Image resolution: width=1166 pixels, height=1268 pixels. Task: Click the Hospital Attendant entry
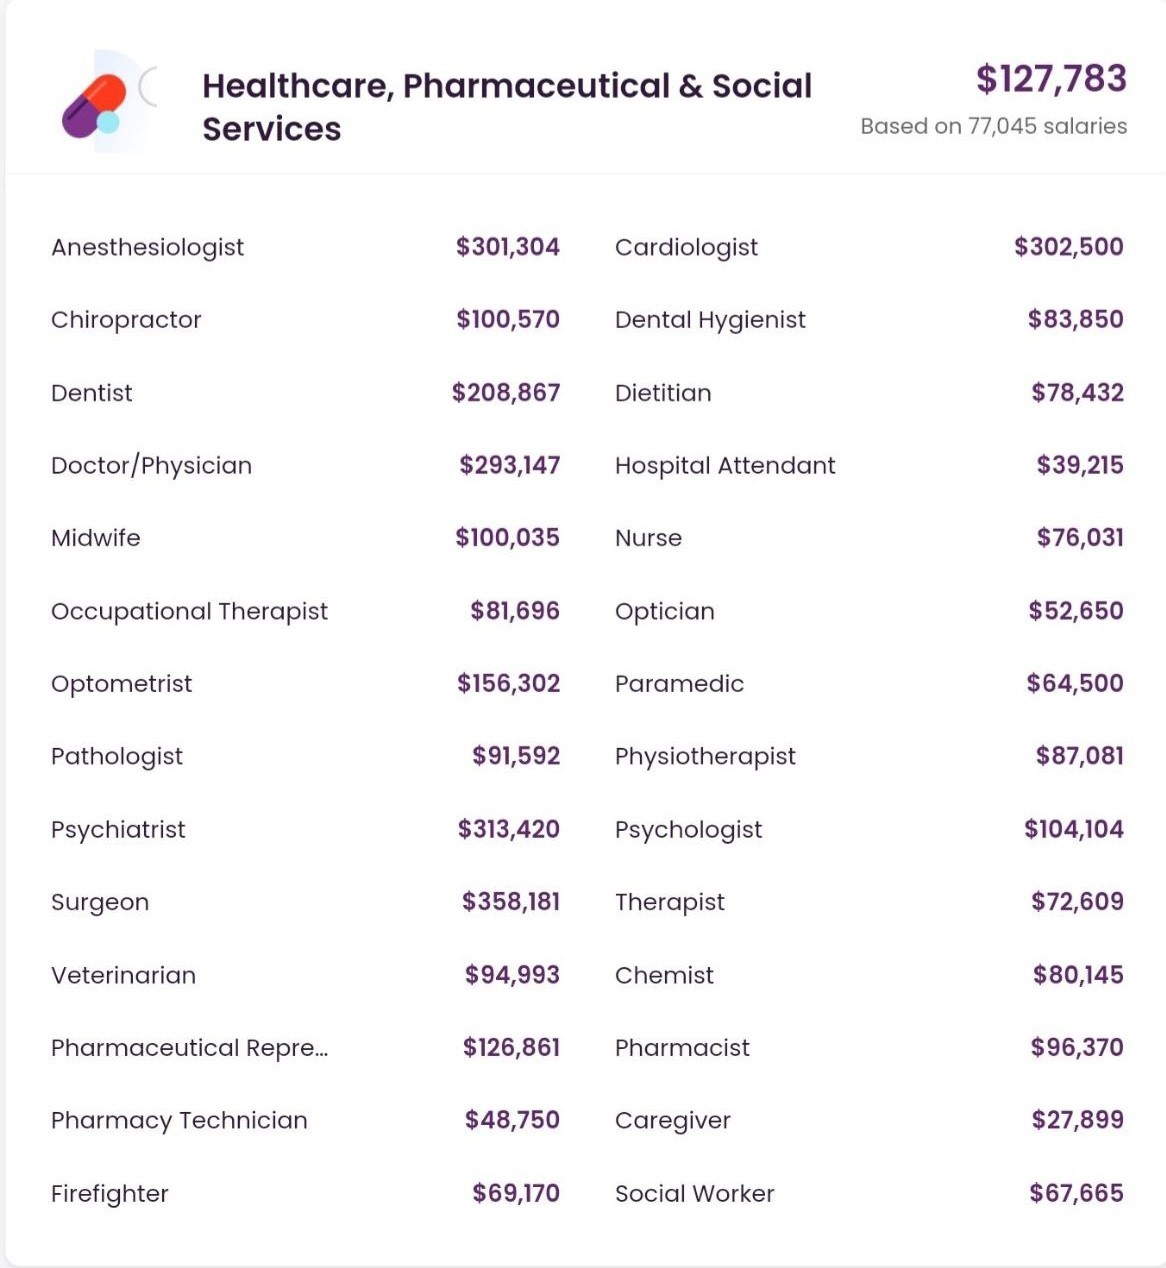click(x=725, y=466)
